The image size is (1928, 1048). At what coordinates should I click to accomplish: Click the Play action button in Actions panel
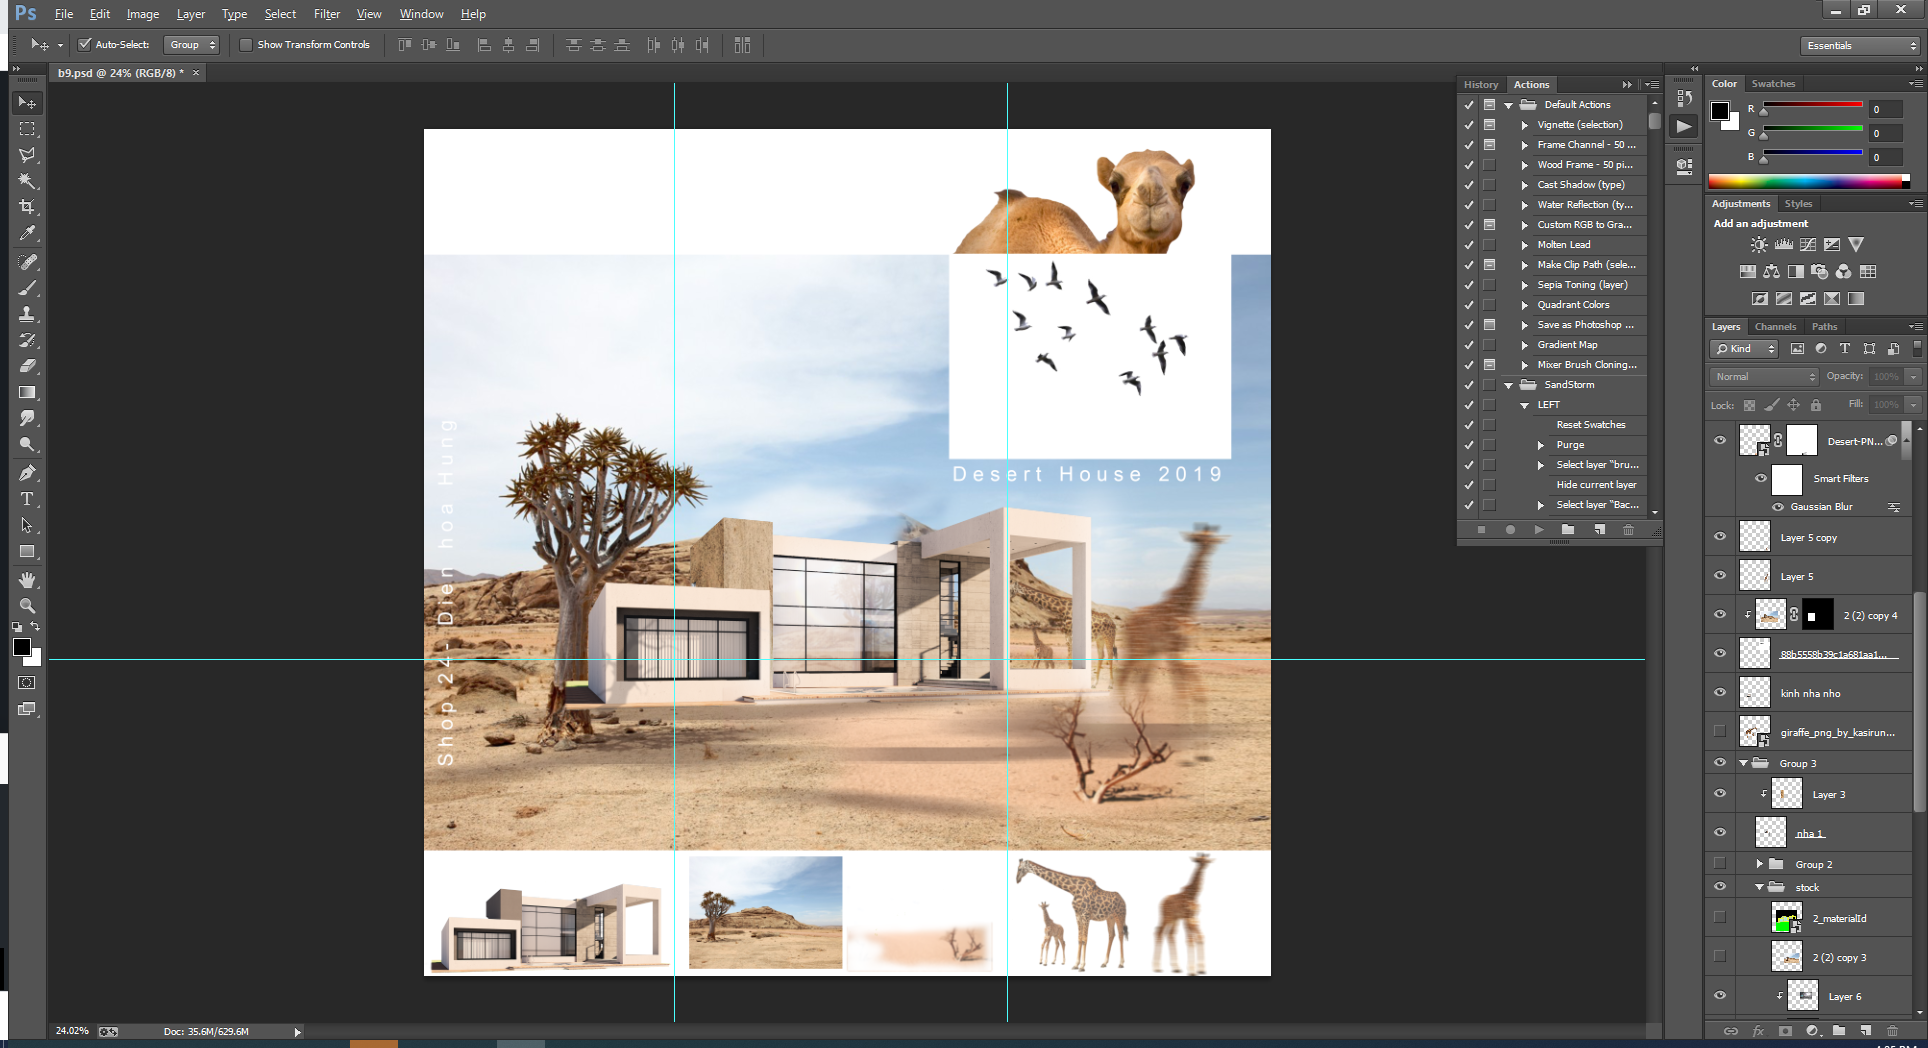1539,530
